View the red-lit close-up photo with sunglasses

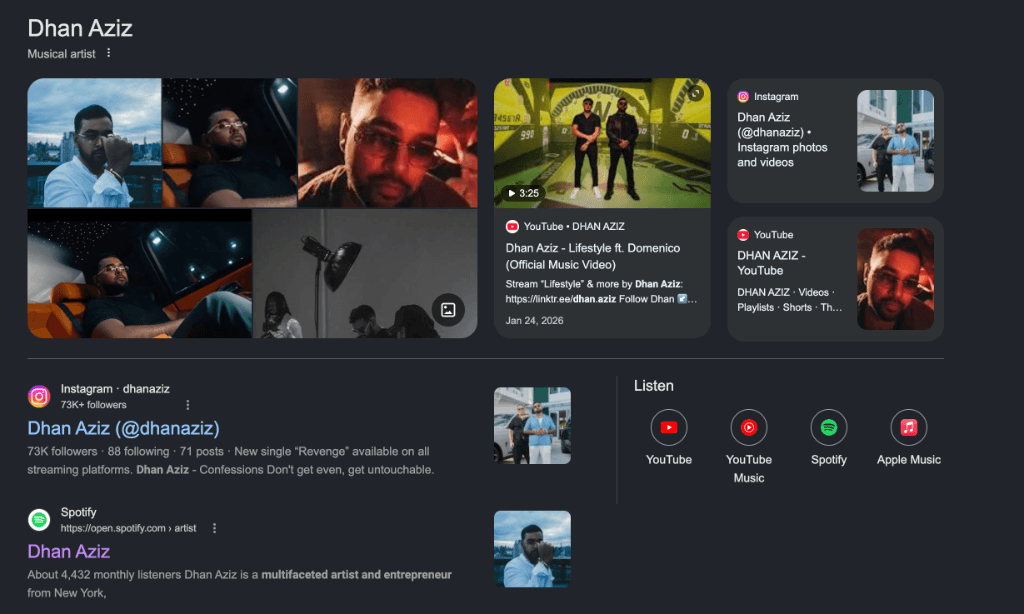click(387, 142)
